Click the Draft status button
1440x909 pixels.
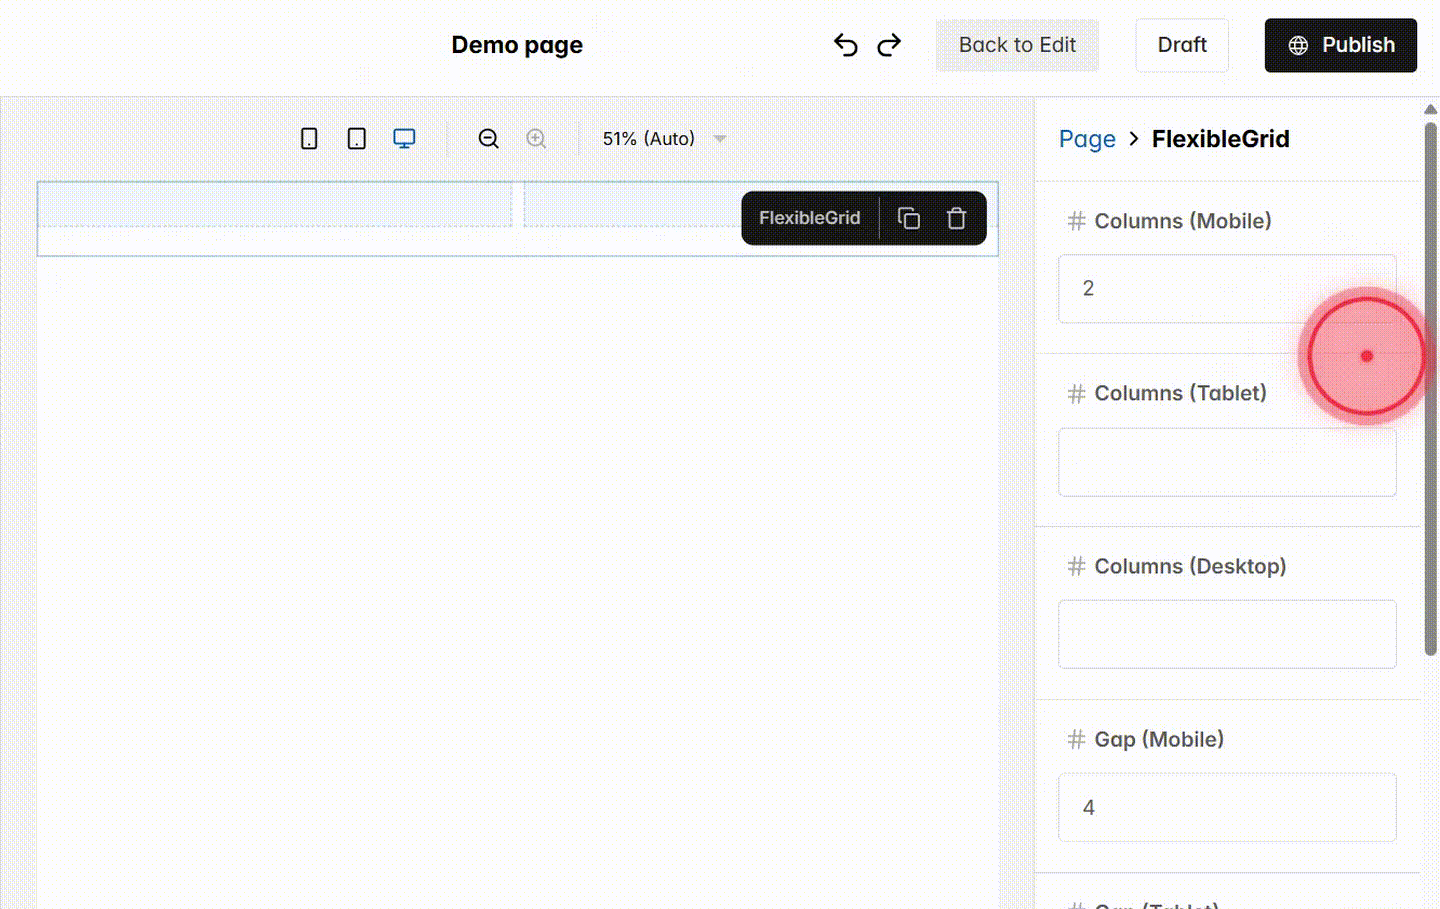click(1182, 44)
